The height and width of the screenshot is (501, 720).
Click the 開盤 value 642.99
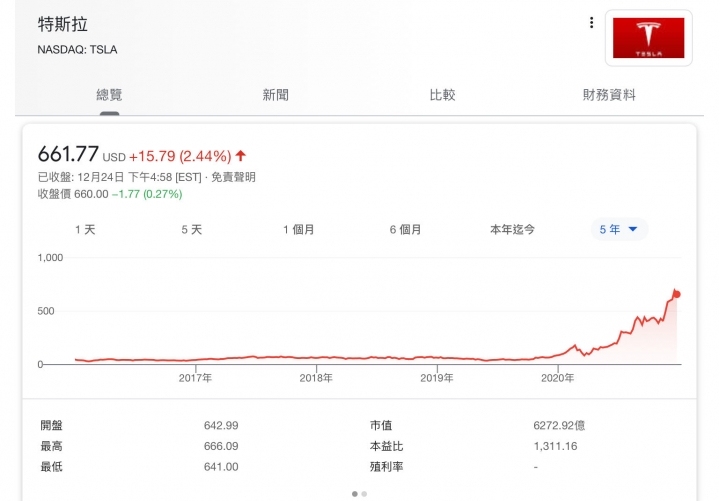pyautogui.click(x=221, y=426)
